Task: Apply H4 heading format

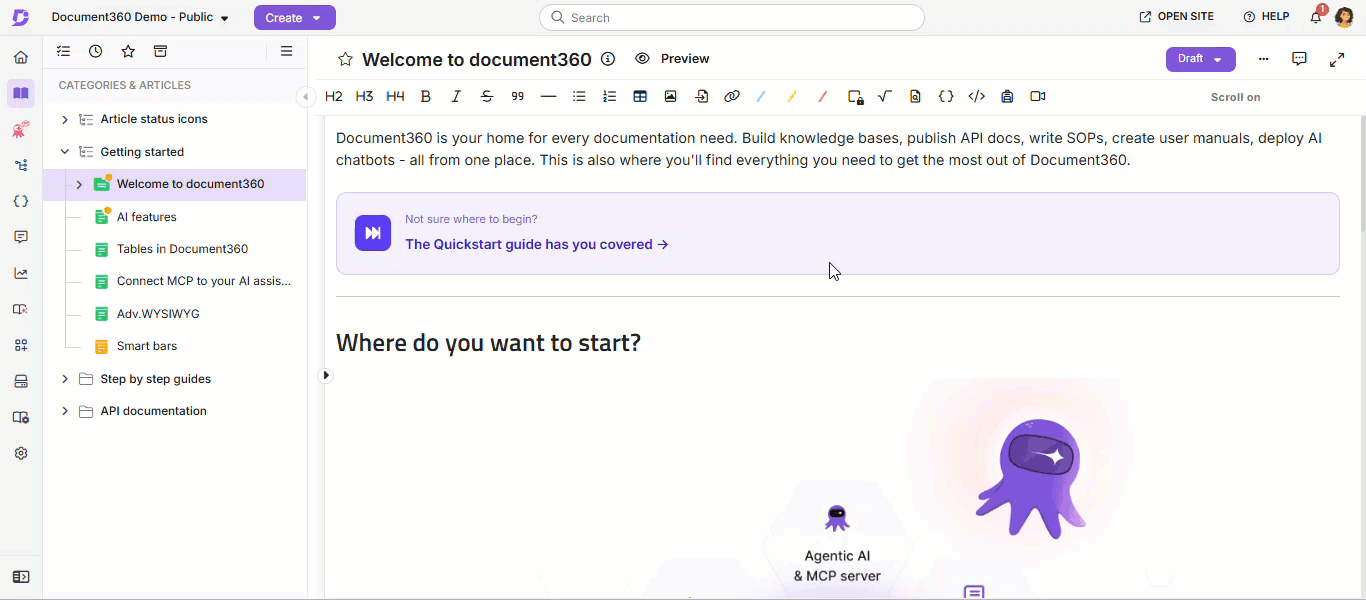Action: 395,97
